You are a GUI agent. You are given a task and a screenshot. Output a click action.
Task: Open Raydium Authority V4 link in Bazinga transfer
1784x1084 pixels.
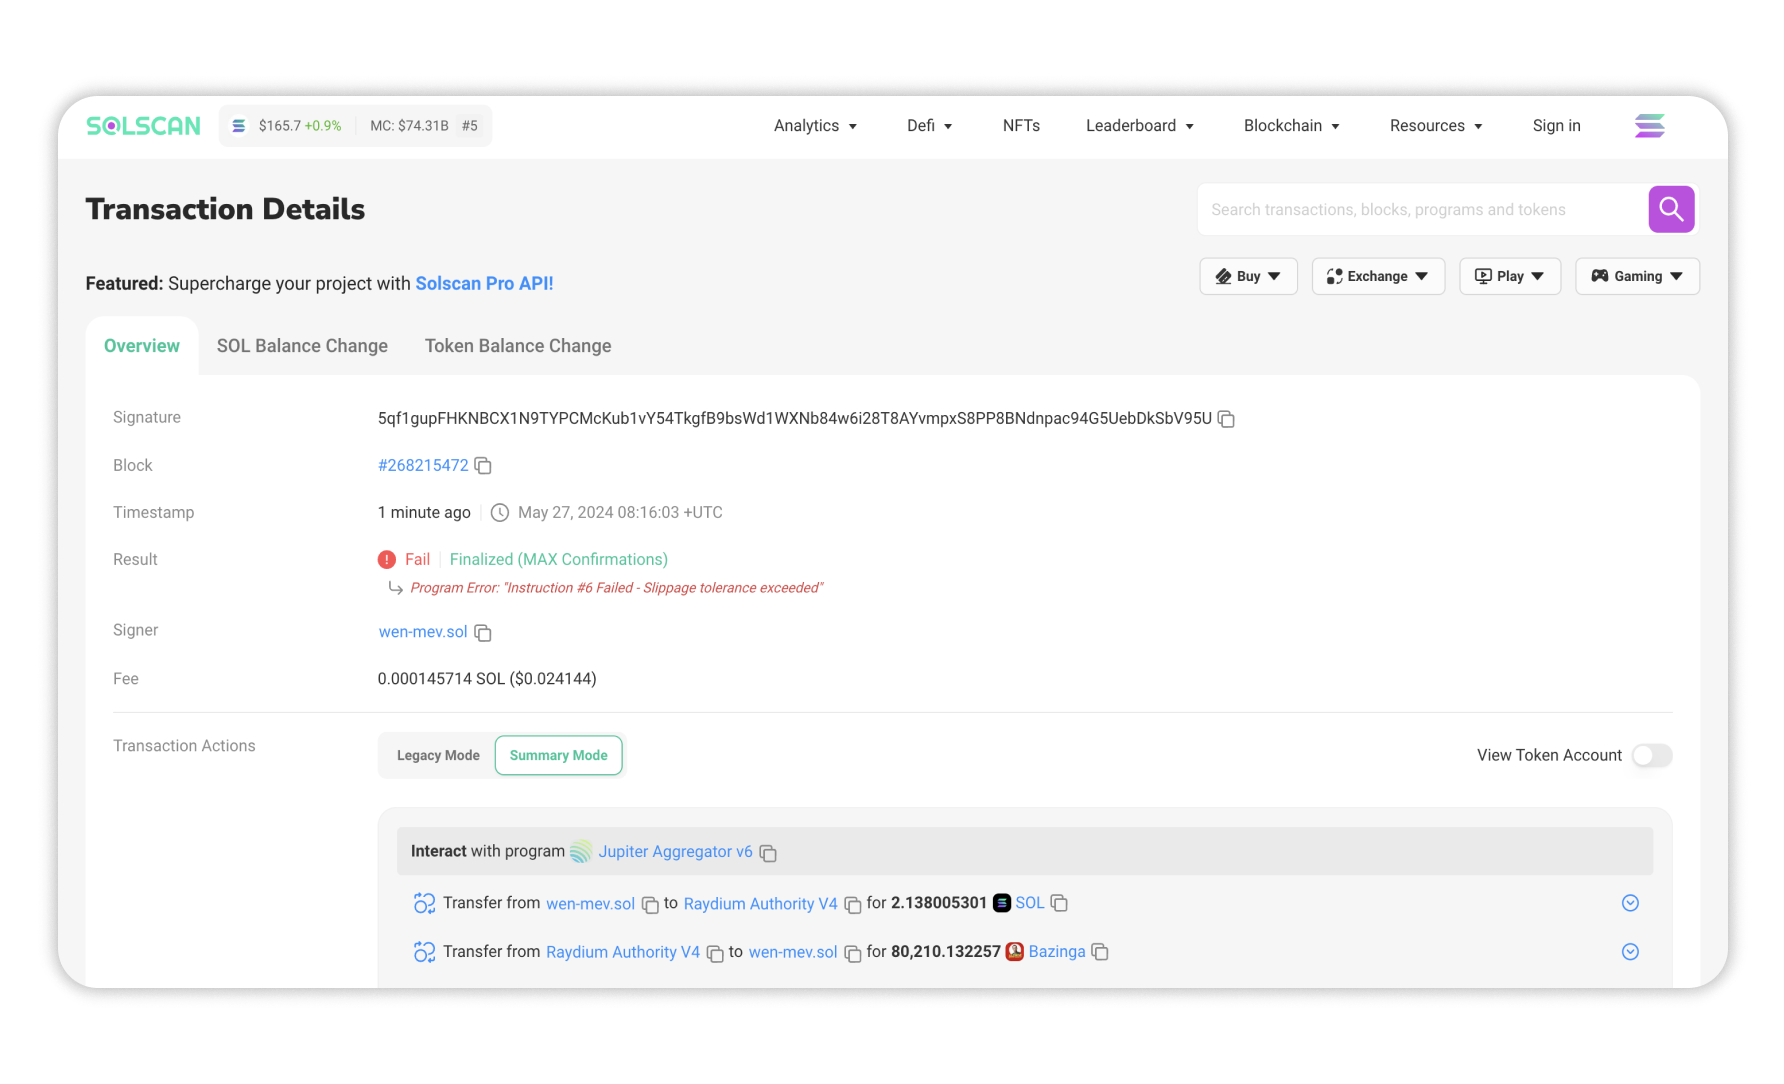[623, 953]
